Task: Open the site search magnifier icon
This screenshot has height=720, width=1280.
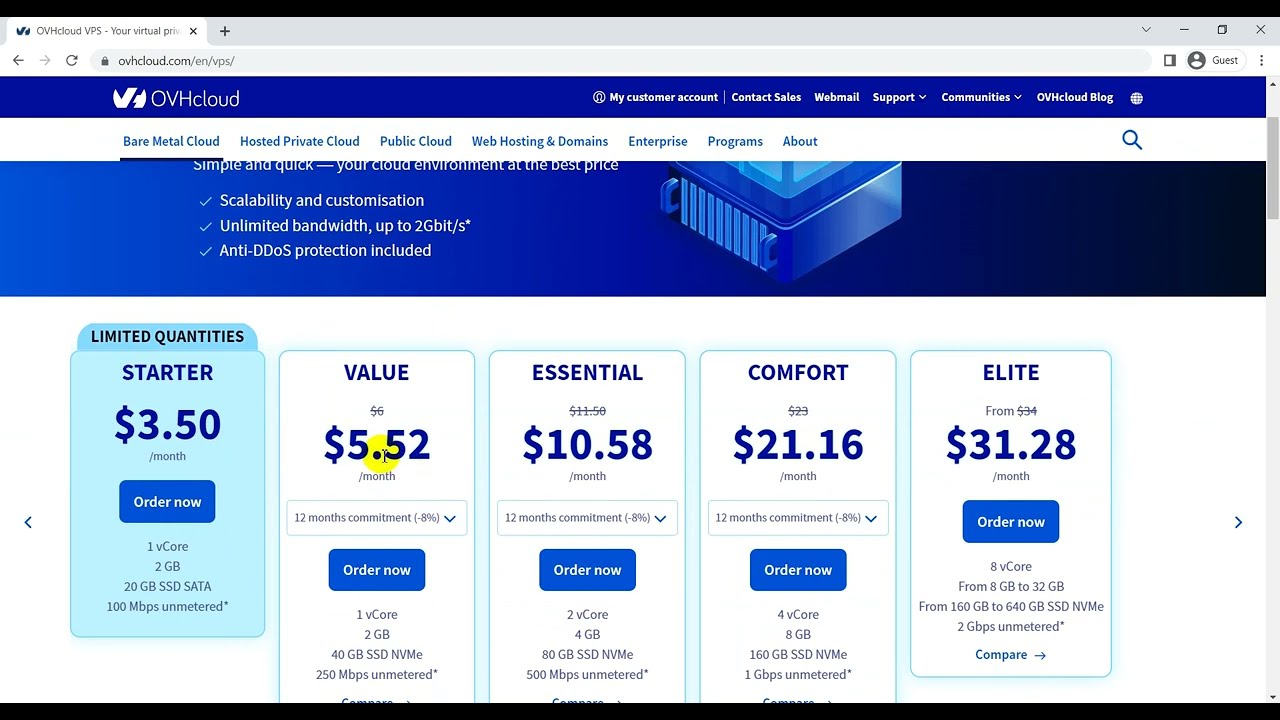Action: tap(1132, 140)
